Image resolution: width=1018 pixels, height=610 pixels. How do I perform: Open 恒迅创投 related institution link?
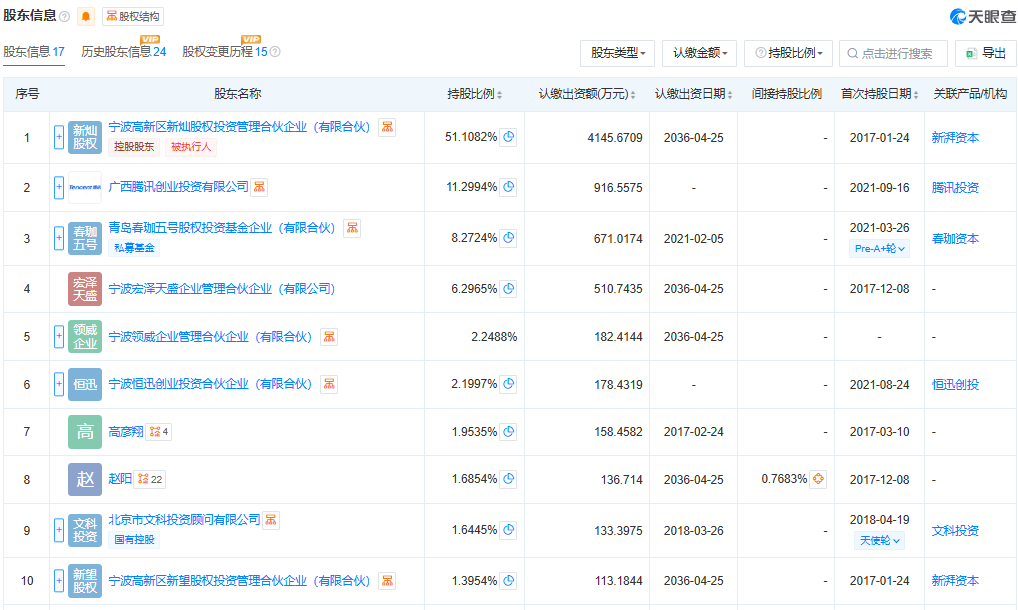coord(955,385)
